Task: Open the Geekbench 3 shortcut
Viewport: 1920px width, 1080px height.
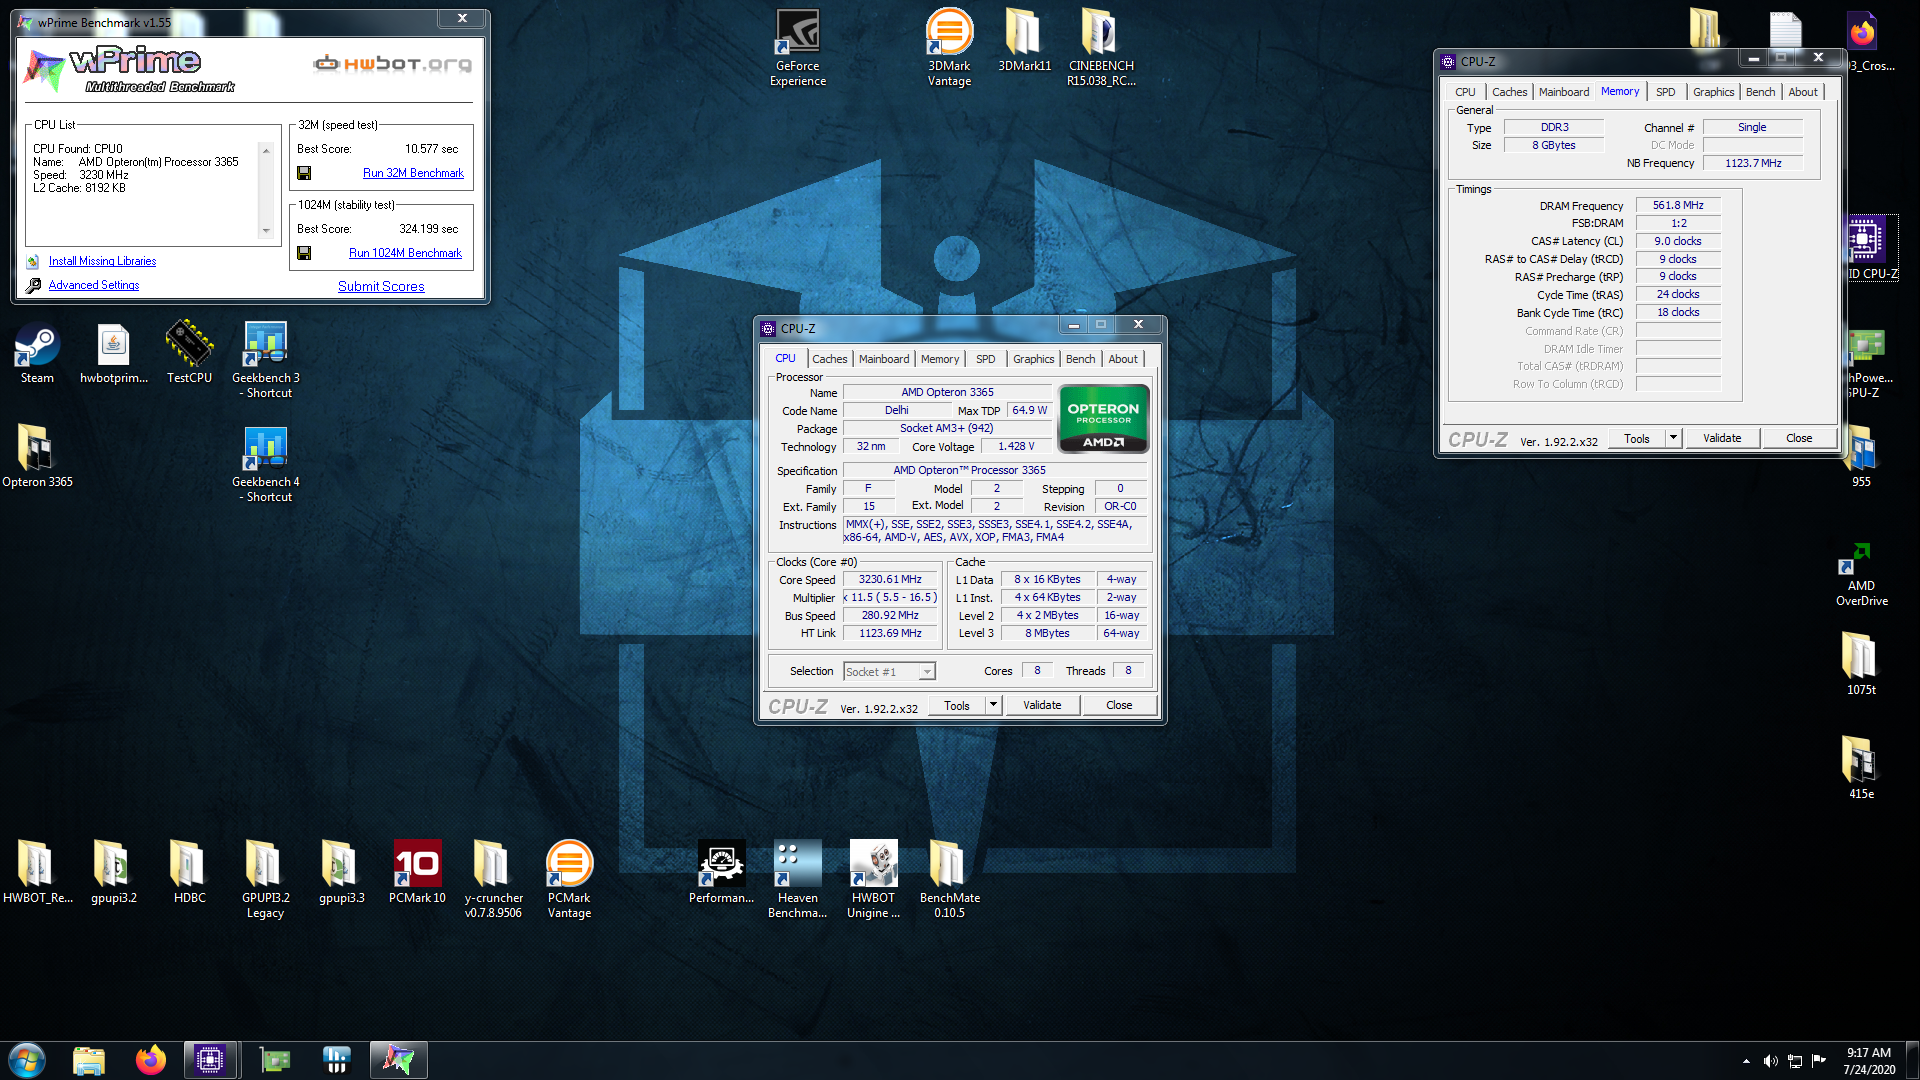Action: pyautogui.click(x=265, y=360)
